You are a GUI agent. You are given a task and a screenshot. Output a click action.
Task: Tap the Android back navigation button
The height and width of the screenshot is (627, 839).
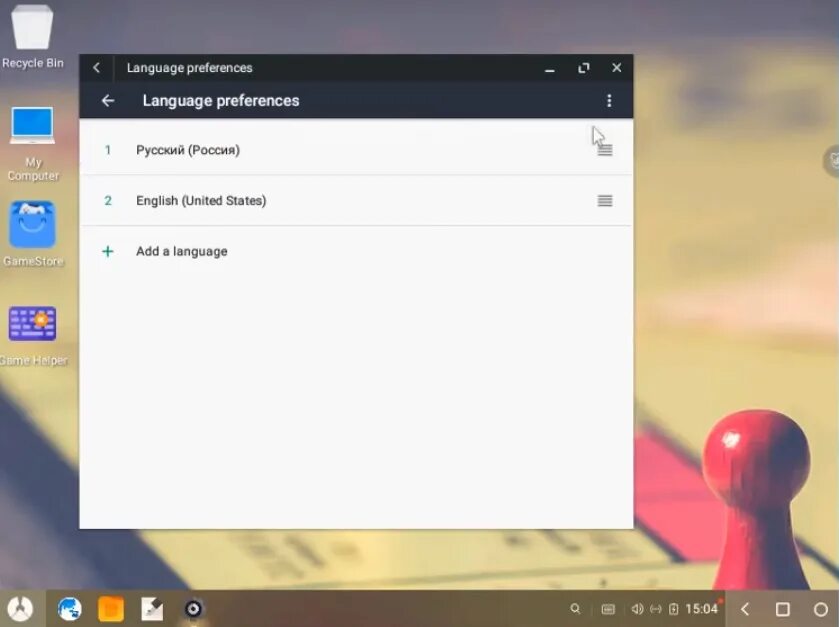pyautogui.click(x=745, y=609)
